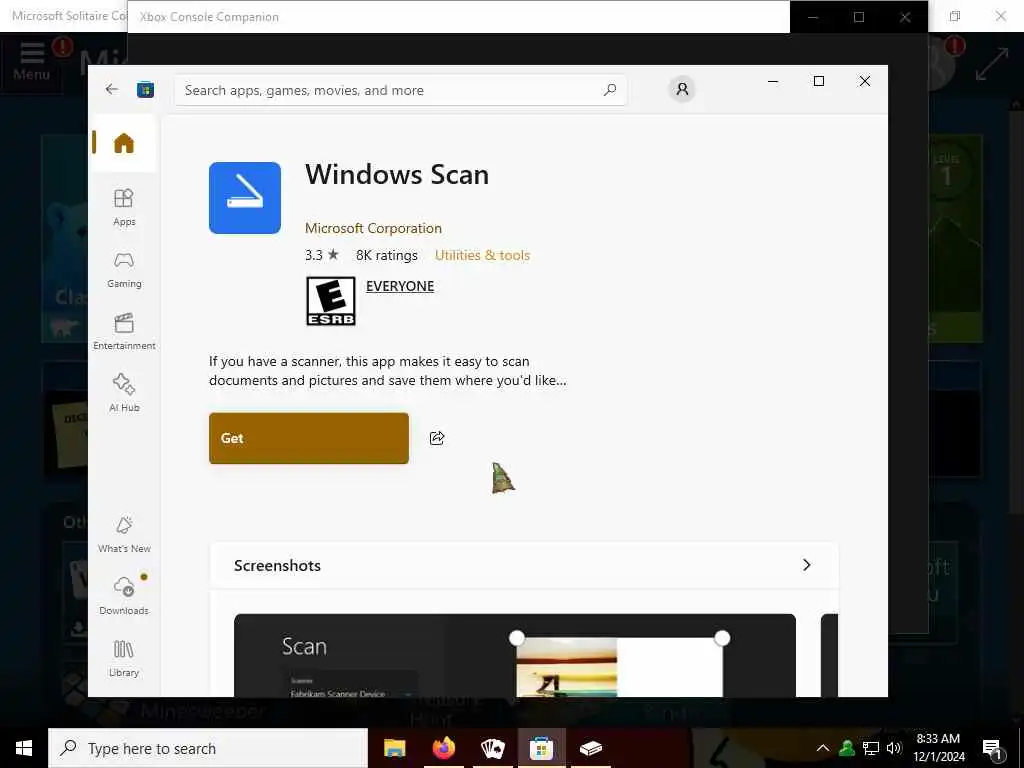The height and width of the screenshot is (768, 1024).
Task: Click the ESRB rating badge
Action: (330, 301)
